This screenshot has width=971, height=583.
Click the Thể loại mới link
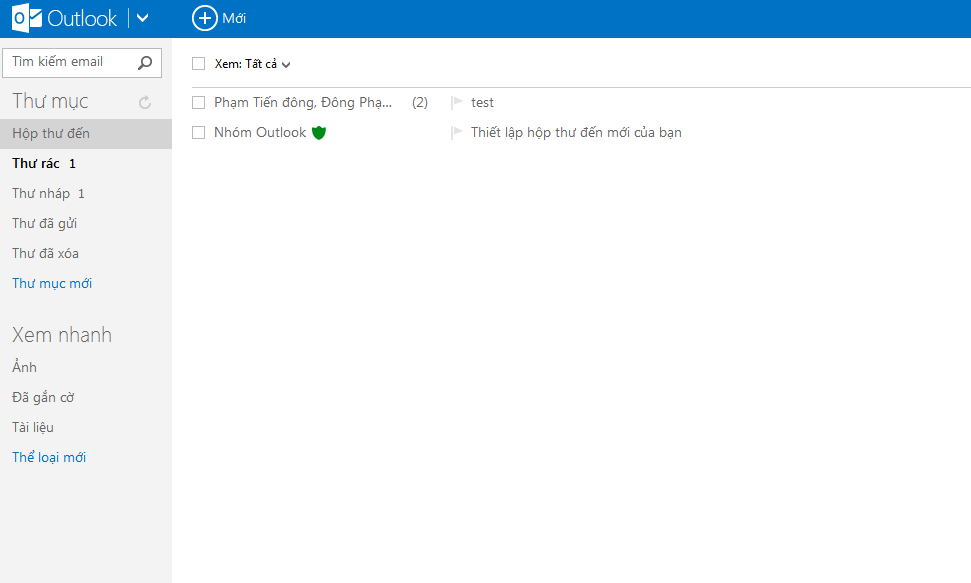tap(49, 457)
